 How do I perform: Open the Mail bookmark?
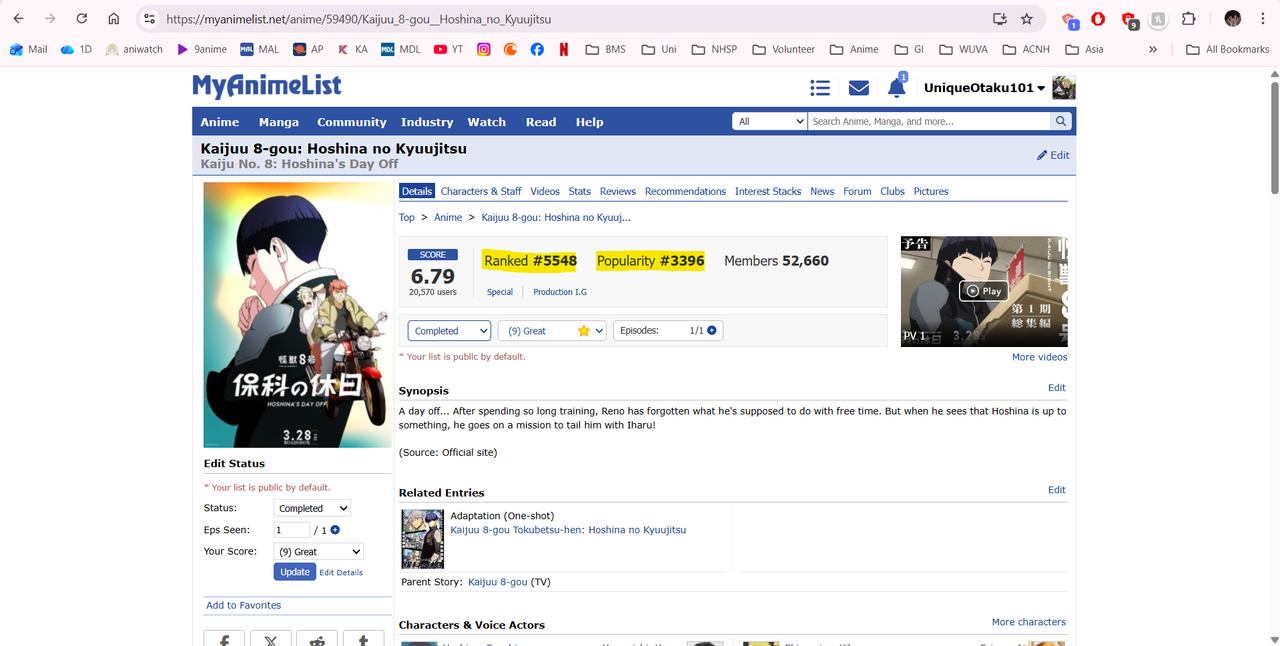(x=28, y=49)
